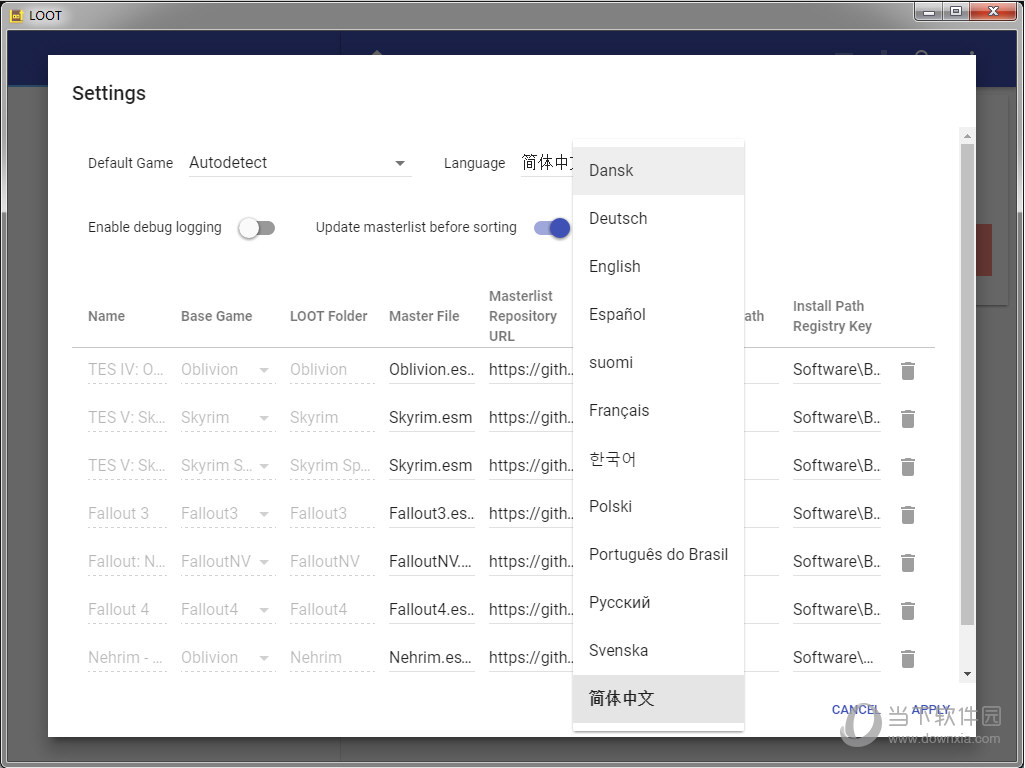This screenshot has height=768, width=1025.
Task: Edit the Fallout4.esm master file field
Action: pos(431,610)
